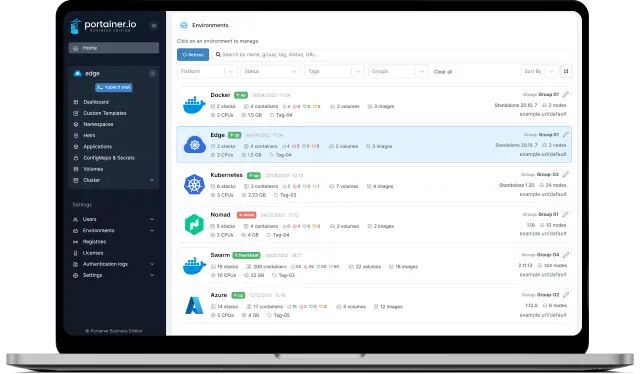Click the Environments header icon
This screenshot has width=640, height=374.
click(x=184, y=25)
